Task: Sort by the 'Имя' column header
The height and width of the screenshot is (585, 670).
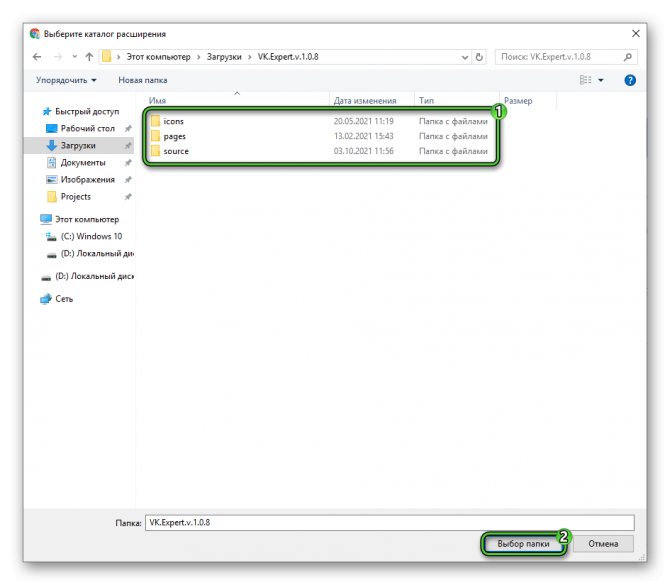Action: [157, 100]
